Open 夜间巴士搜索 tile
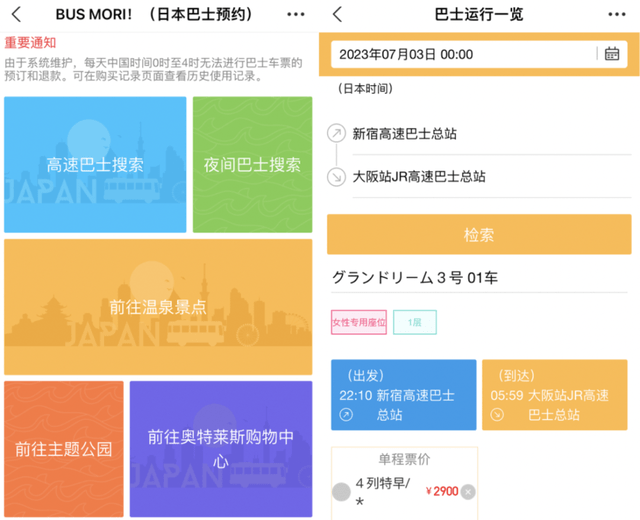Viewport: 640px width, 520px height. (x=253, y=164)
